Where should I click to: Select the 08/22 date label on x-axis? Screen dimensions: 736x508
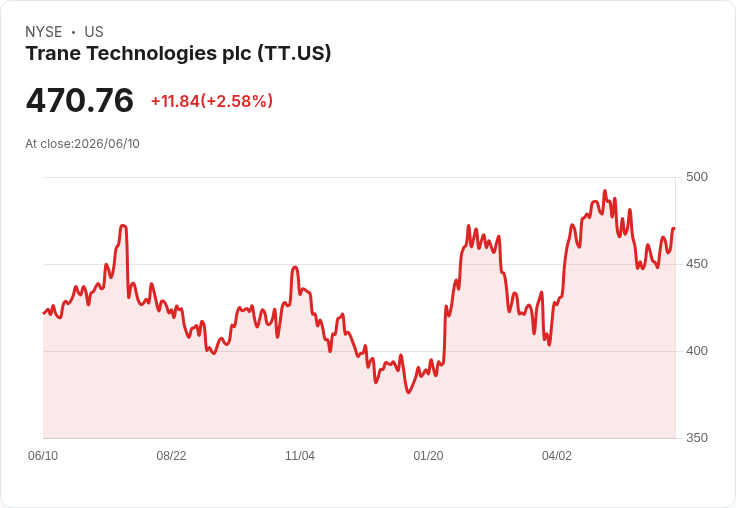click(171, 455)
